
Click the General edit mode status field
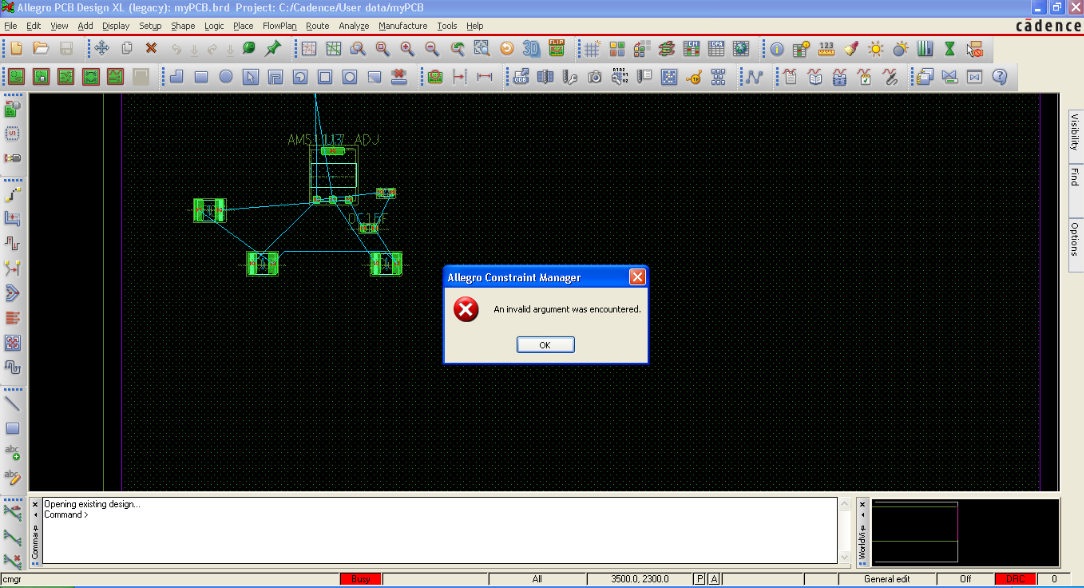(x=887, y=579)
